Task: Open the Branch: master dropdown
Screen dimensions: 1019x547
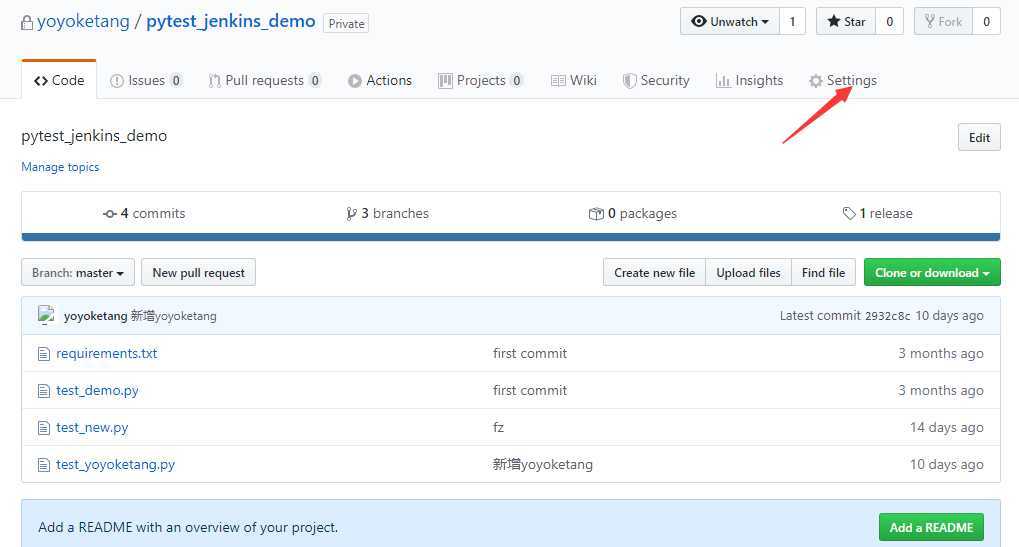Action: [78, 272]
